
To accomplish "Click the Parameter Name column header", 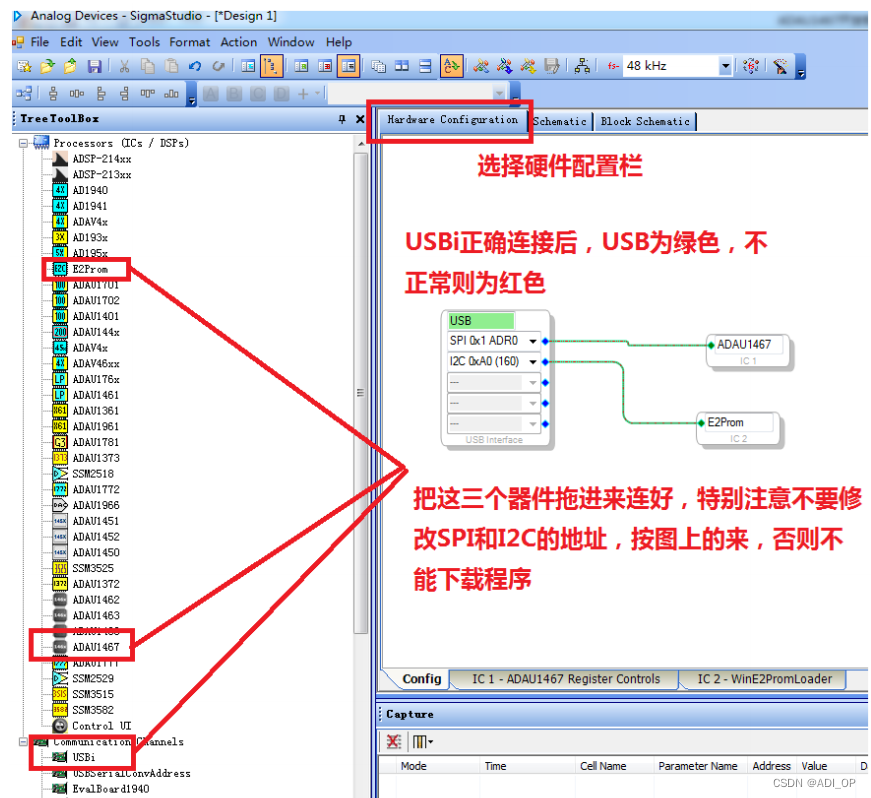I will [x=698, y=766].
